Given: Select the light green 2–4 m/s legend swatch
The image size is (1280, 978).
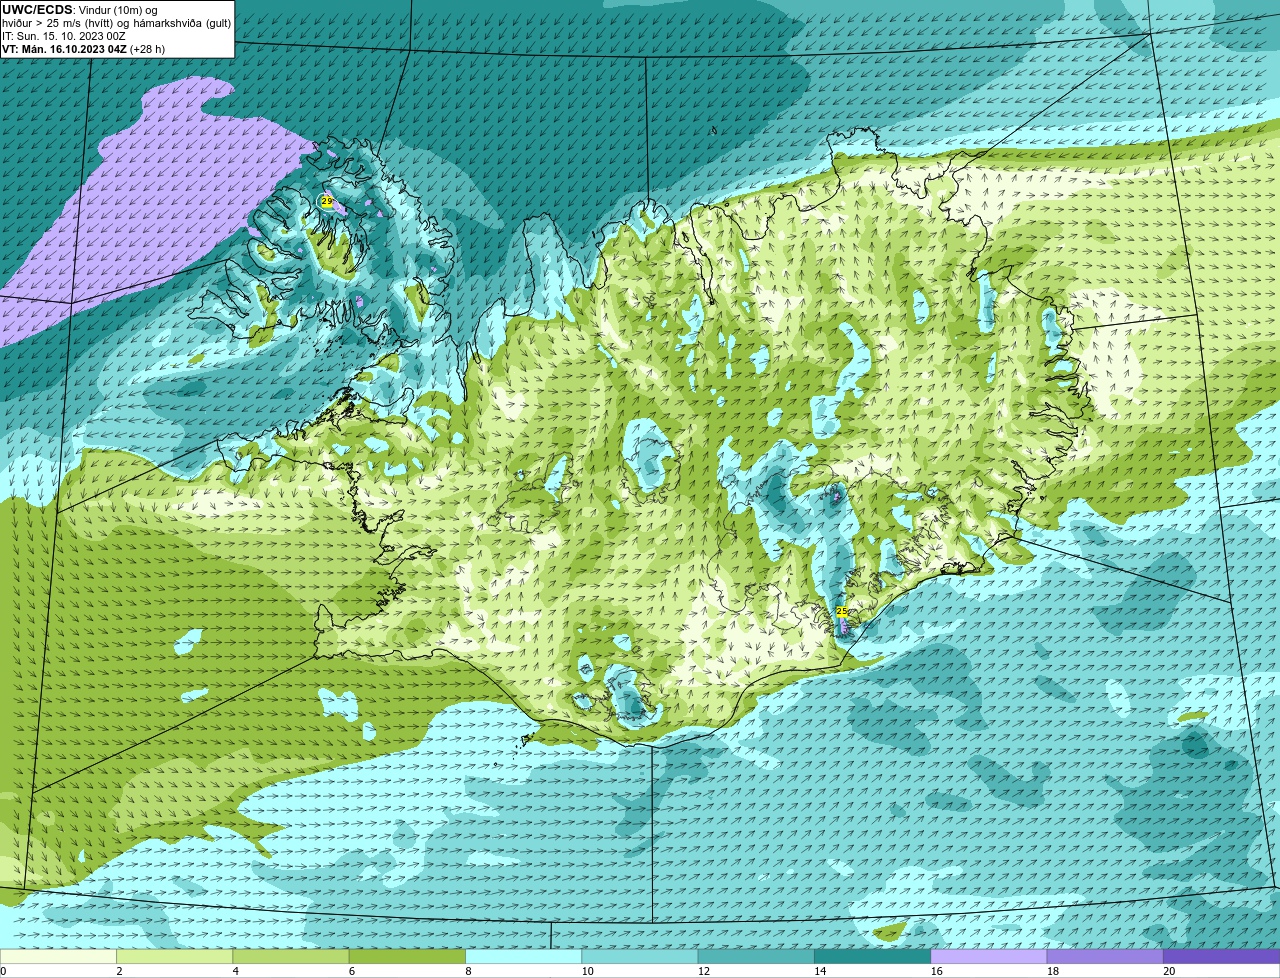Looking at the screenshot, I should [174, 956].
